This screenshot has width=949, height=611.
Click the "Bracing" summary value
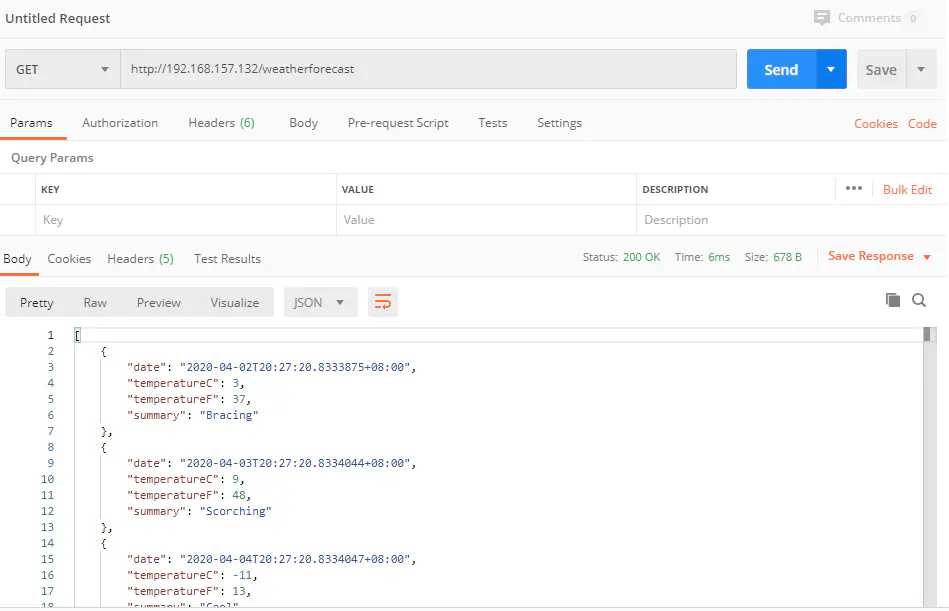229,415
